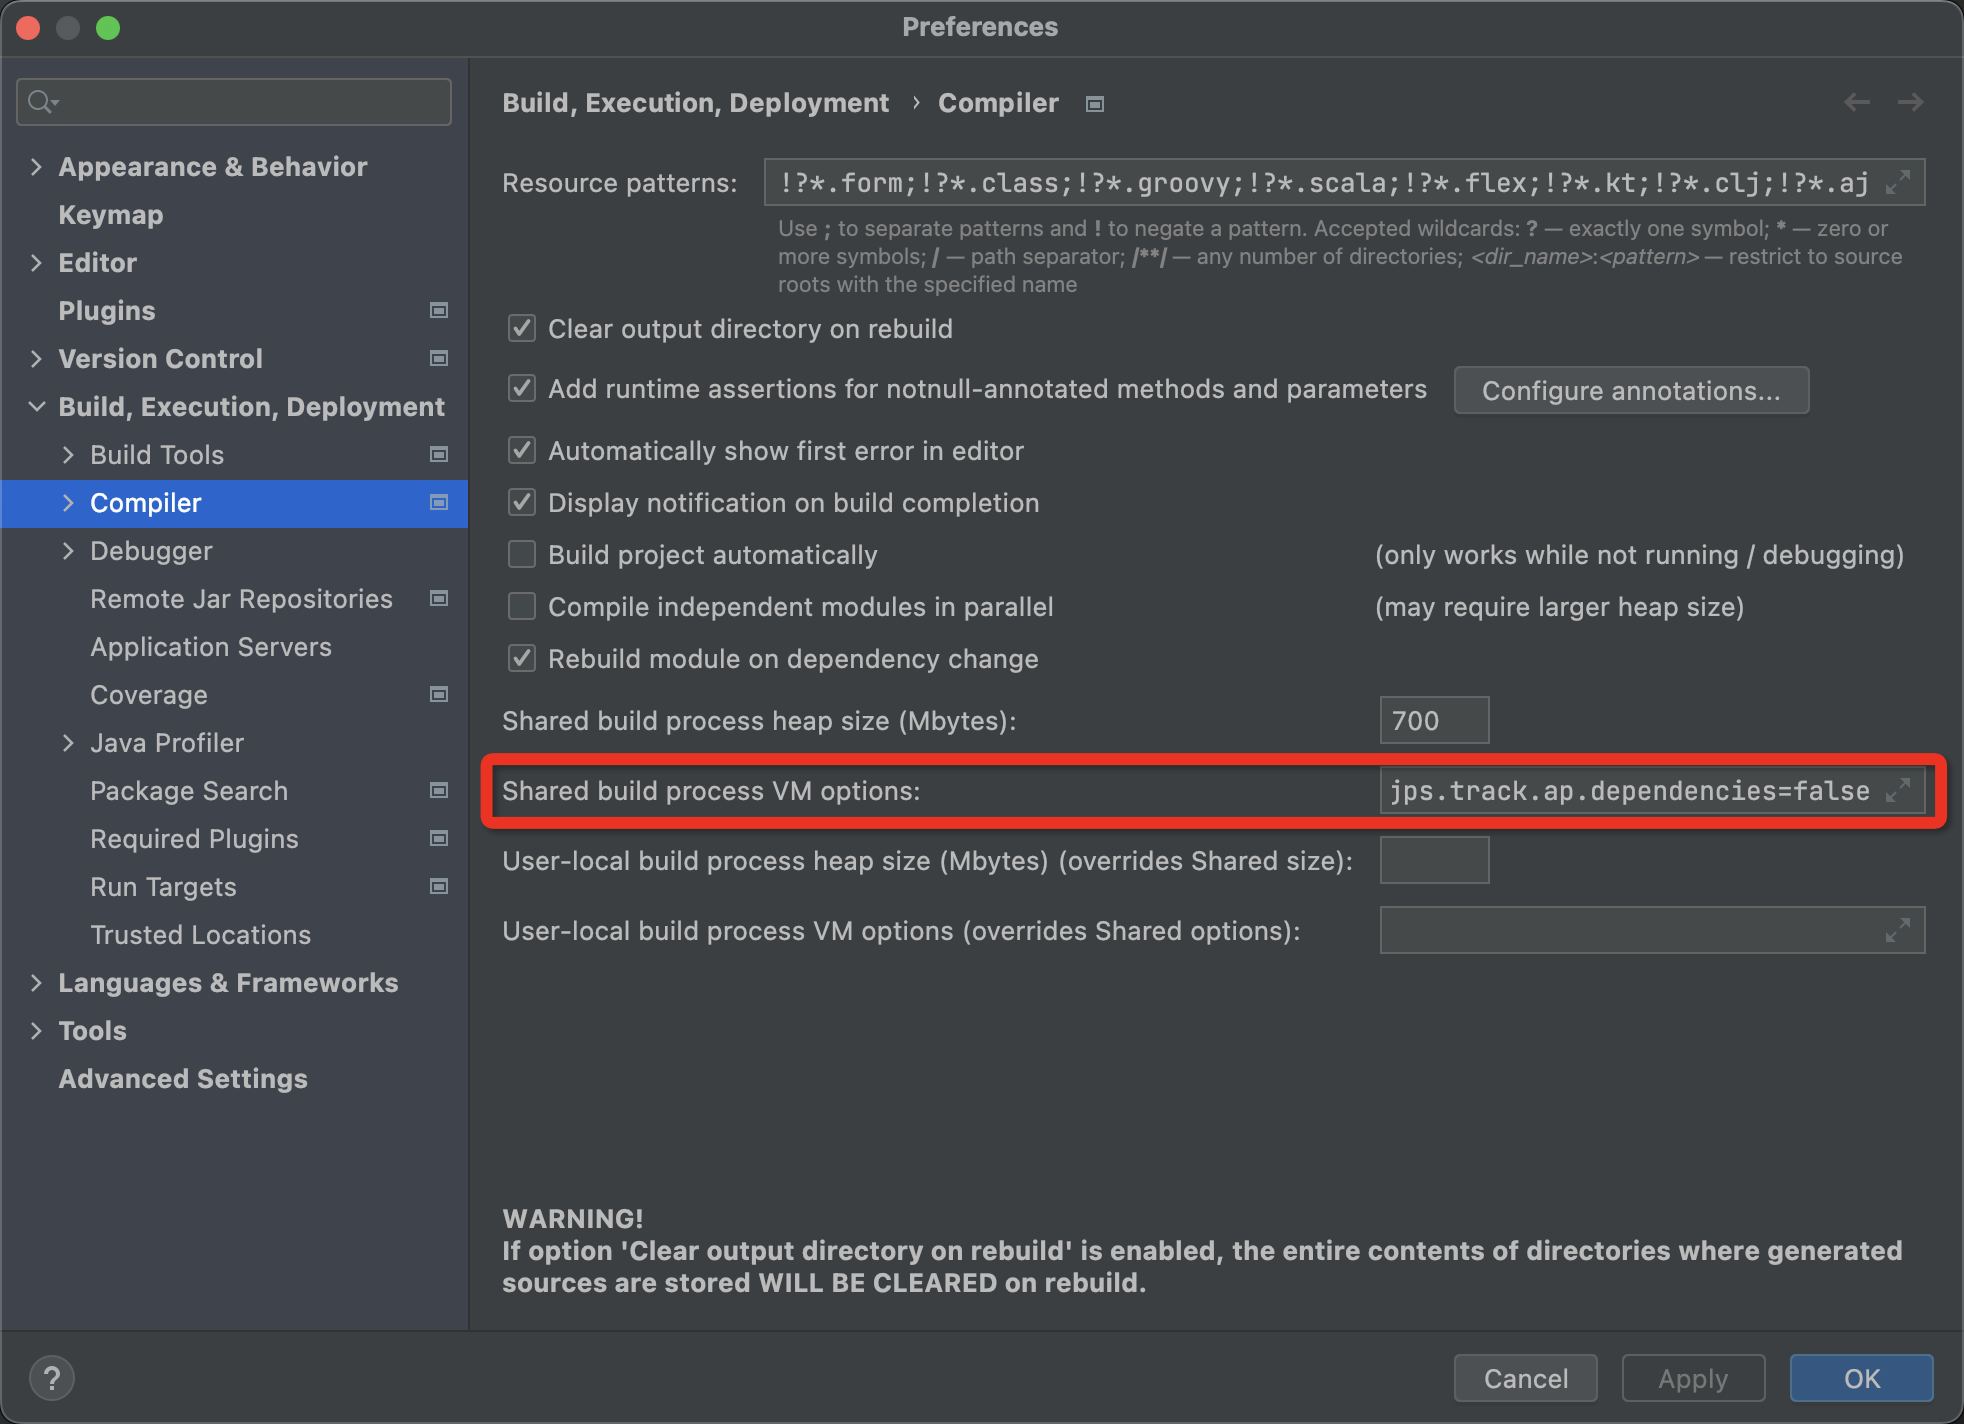Enable Compile independent modules in parallel
The image size is (1964, 1424).
522,606
